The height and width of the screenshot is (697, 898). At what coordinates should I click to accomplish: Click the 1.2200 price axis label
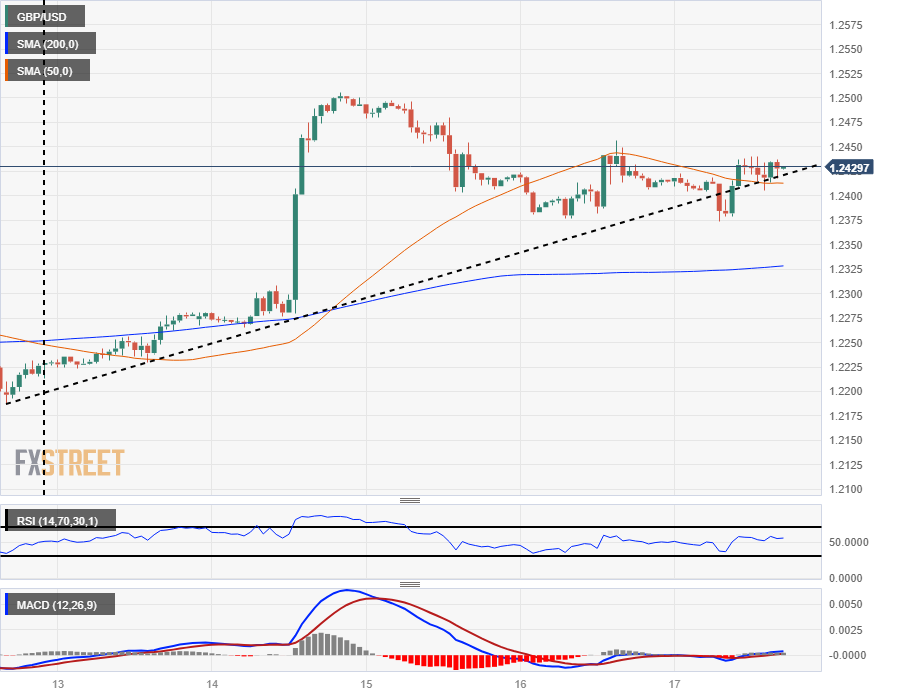(x=846, y=391)
